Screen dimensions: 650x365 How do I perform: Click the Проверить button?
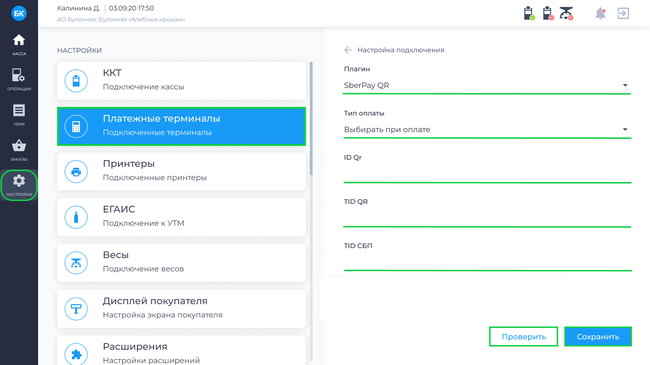pos(524,336)
